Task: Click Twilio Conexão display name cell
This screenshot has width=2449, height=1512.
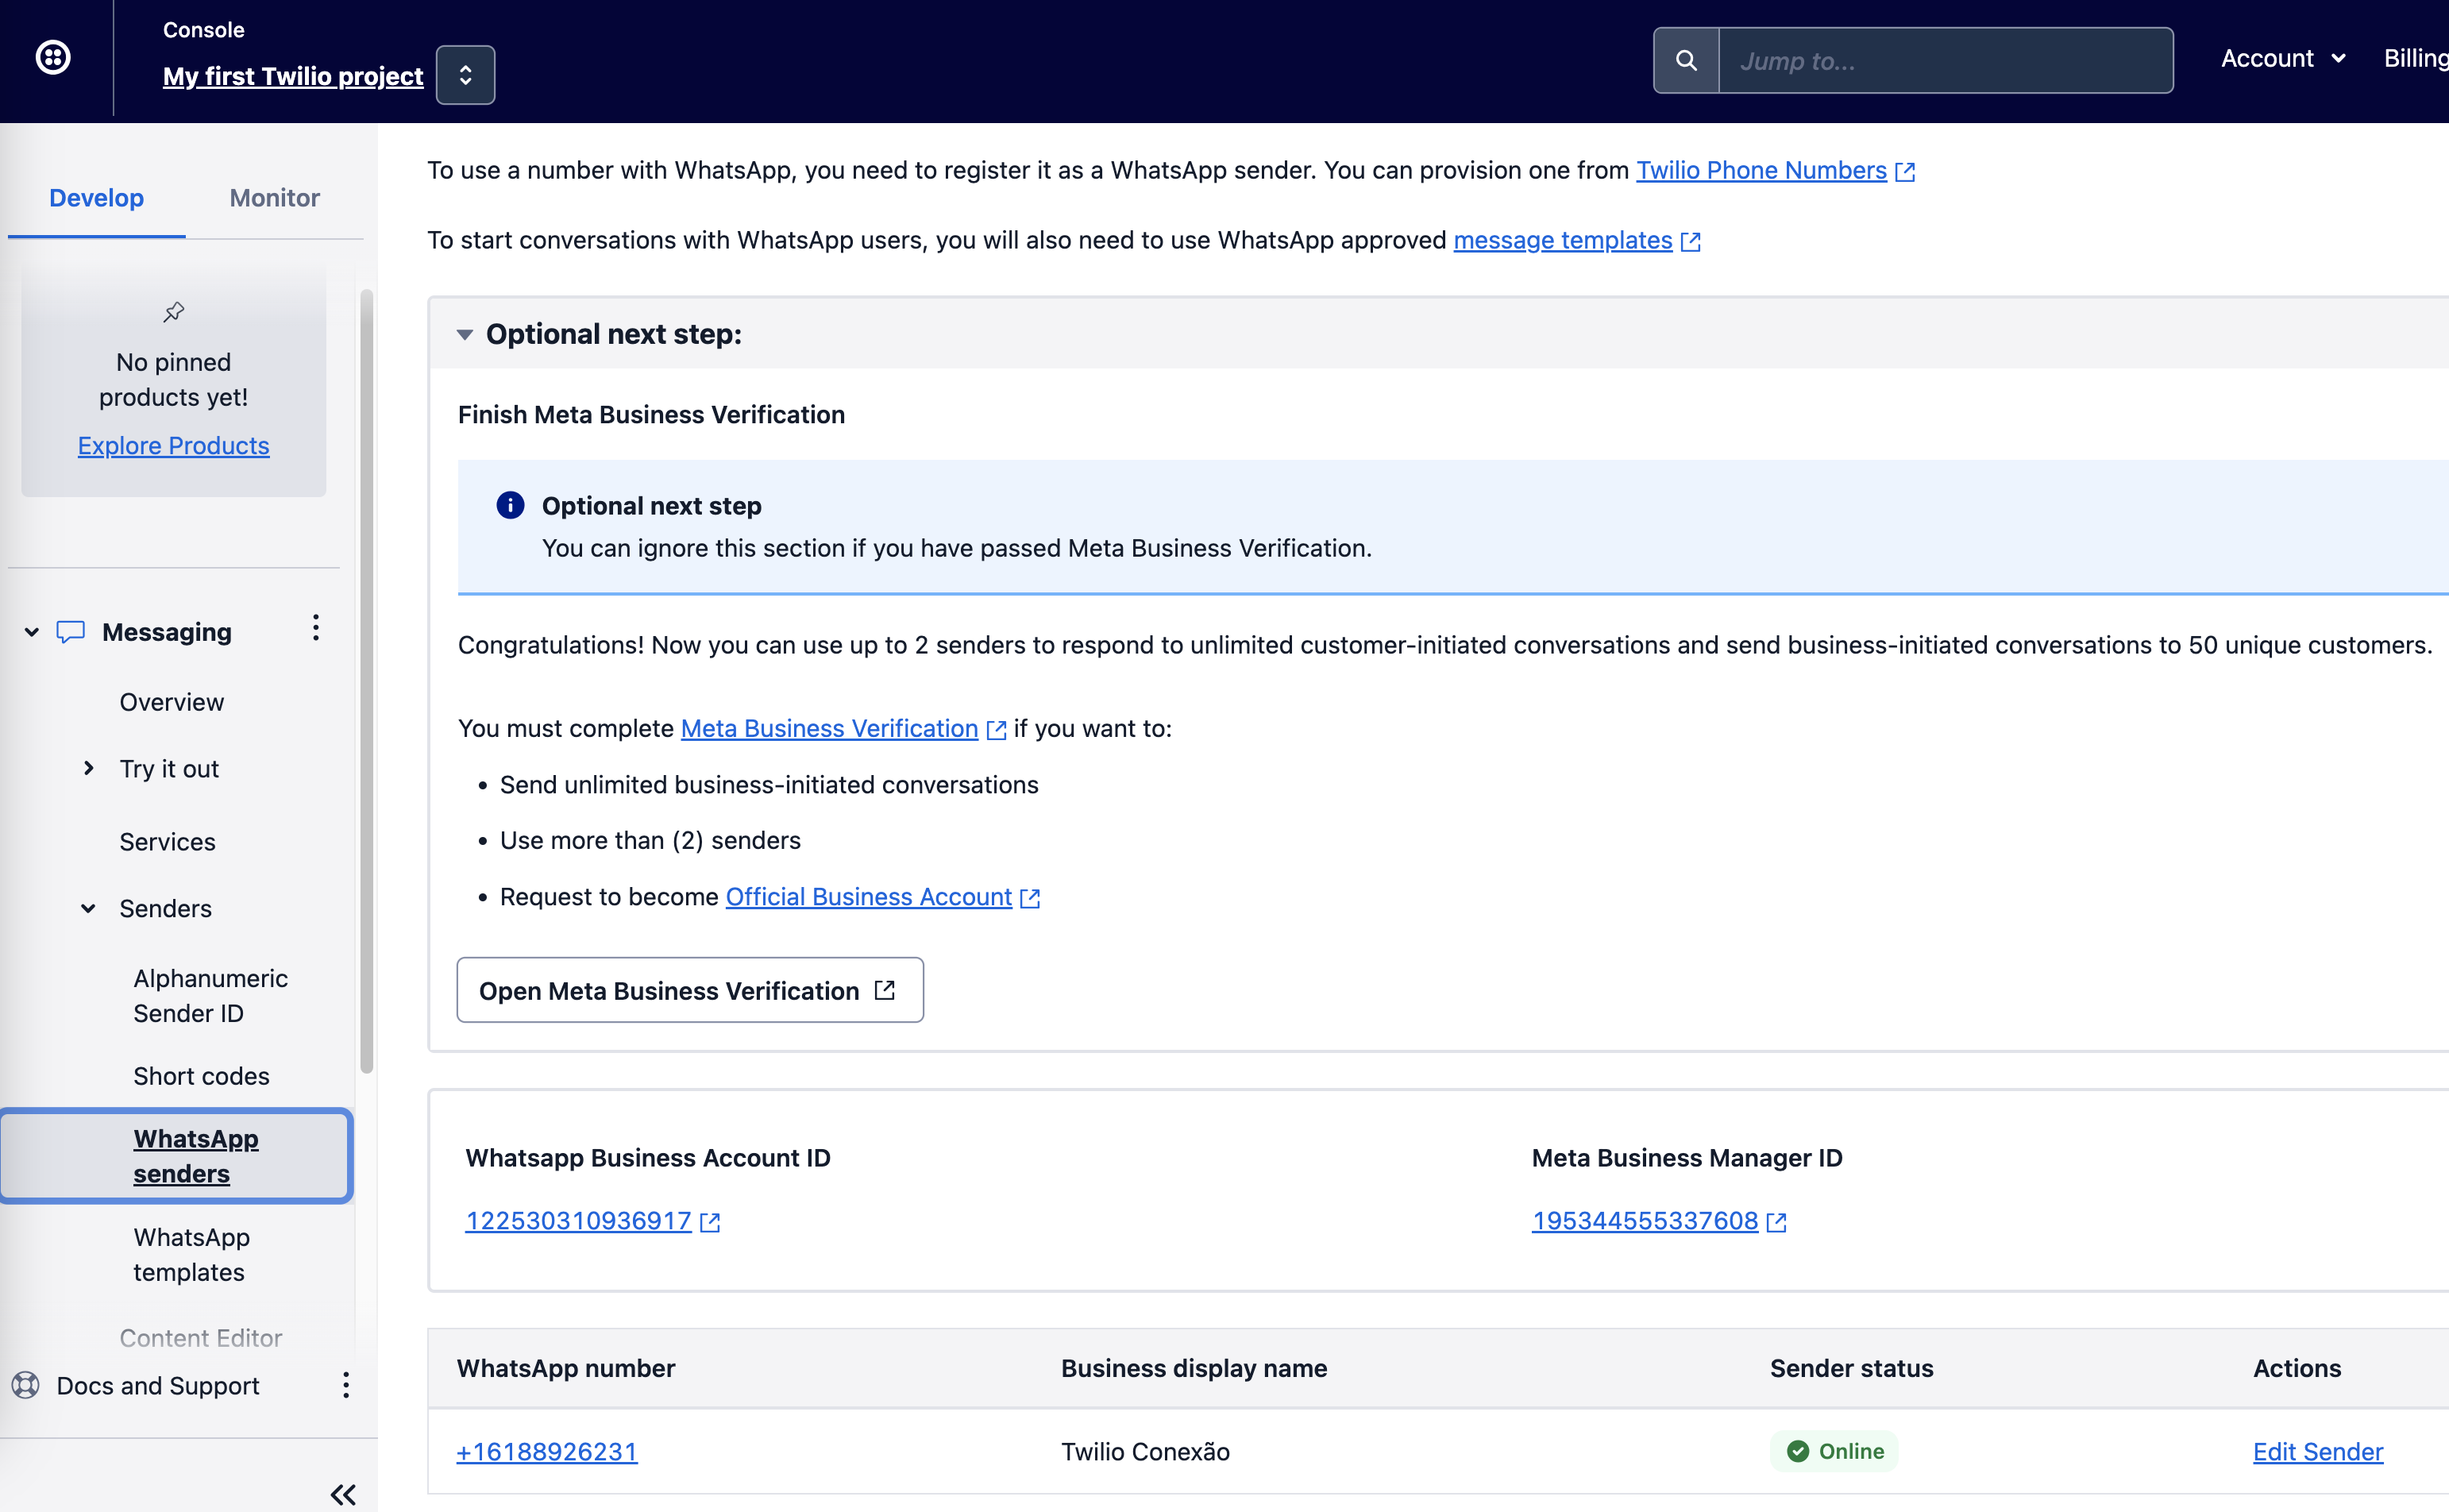Action: [1145, 1451]
